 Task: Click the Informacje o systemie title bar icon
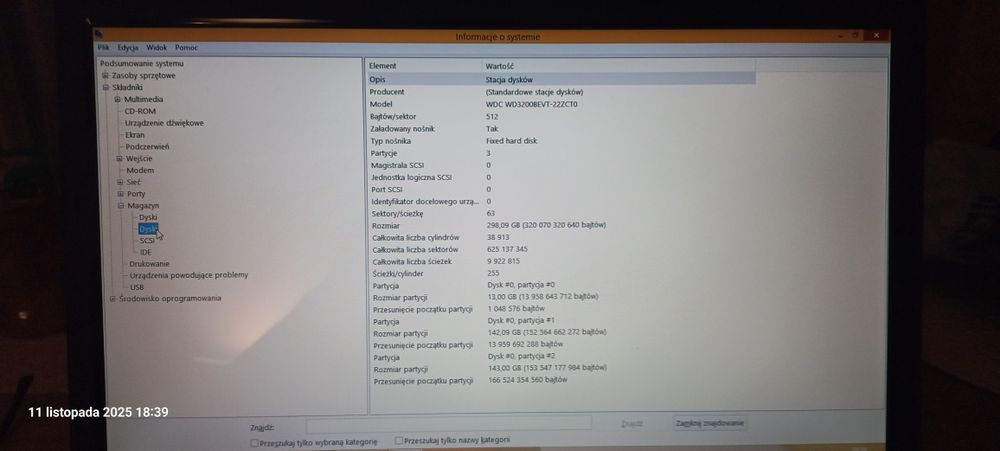pyautogui.click(x=98, y=34)
